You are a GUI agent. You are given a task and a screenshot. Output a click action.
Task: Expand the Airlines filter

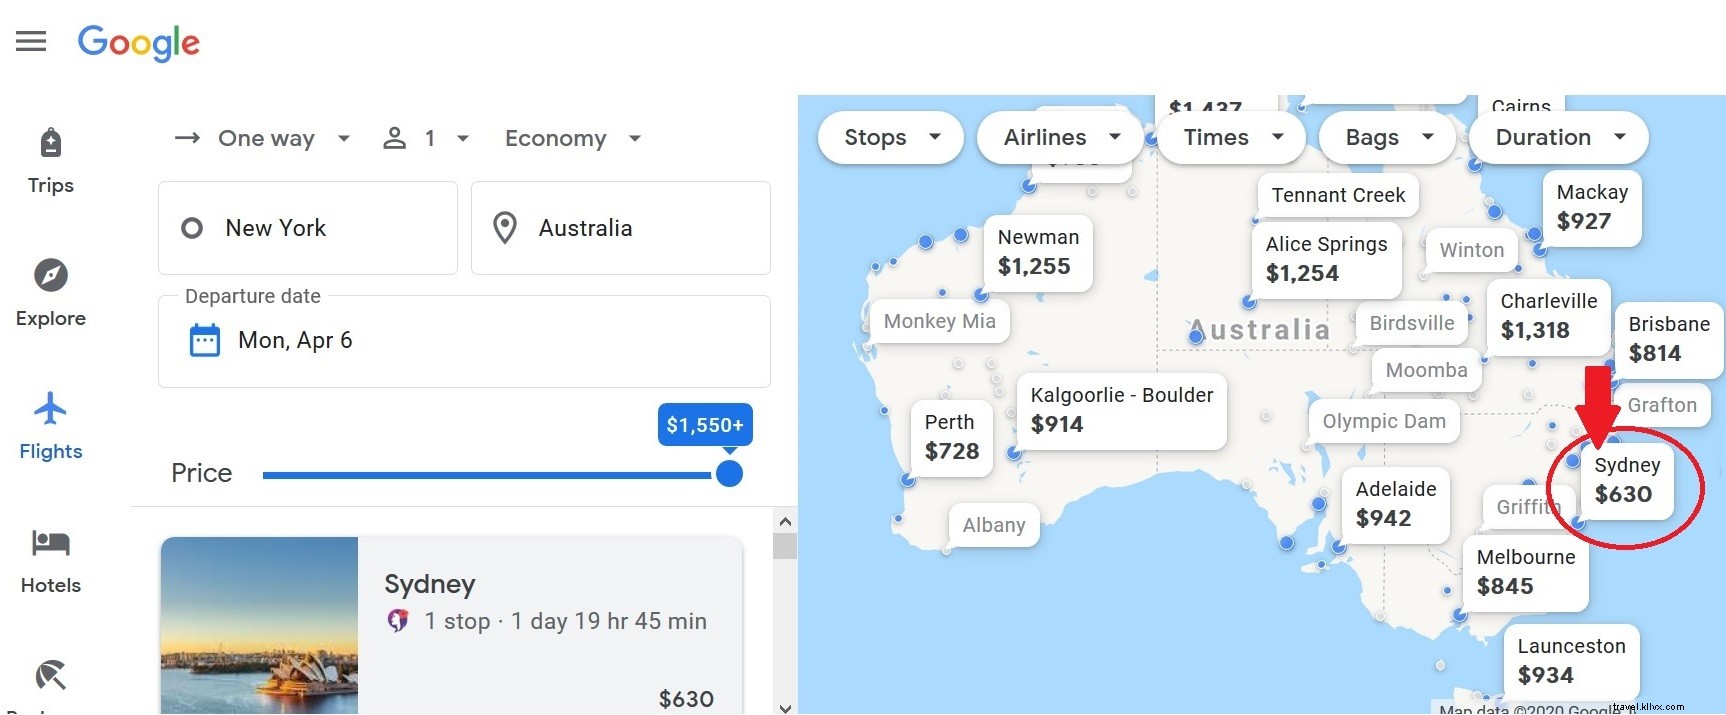click(1058, 137)
